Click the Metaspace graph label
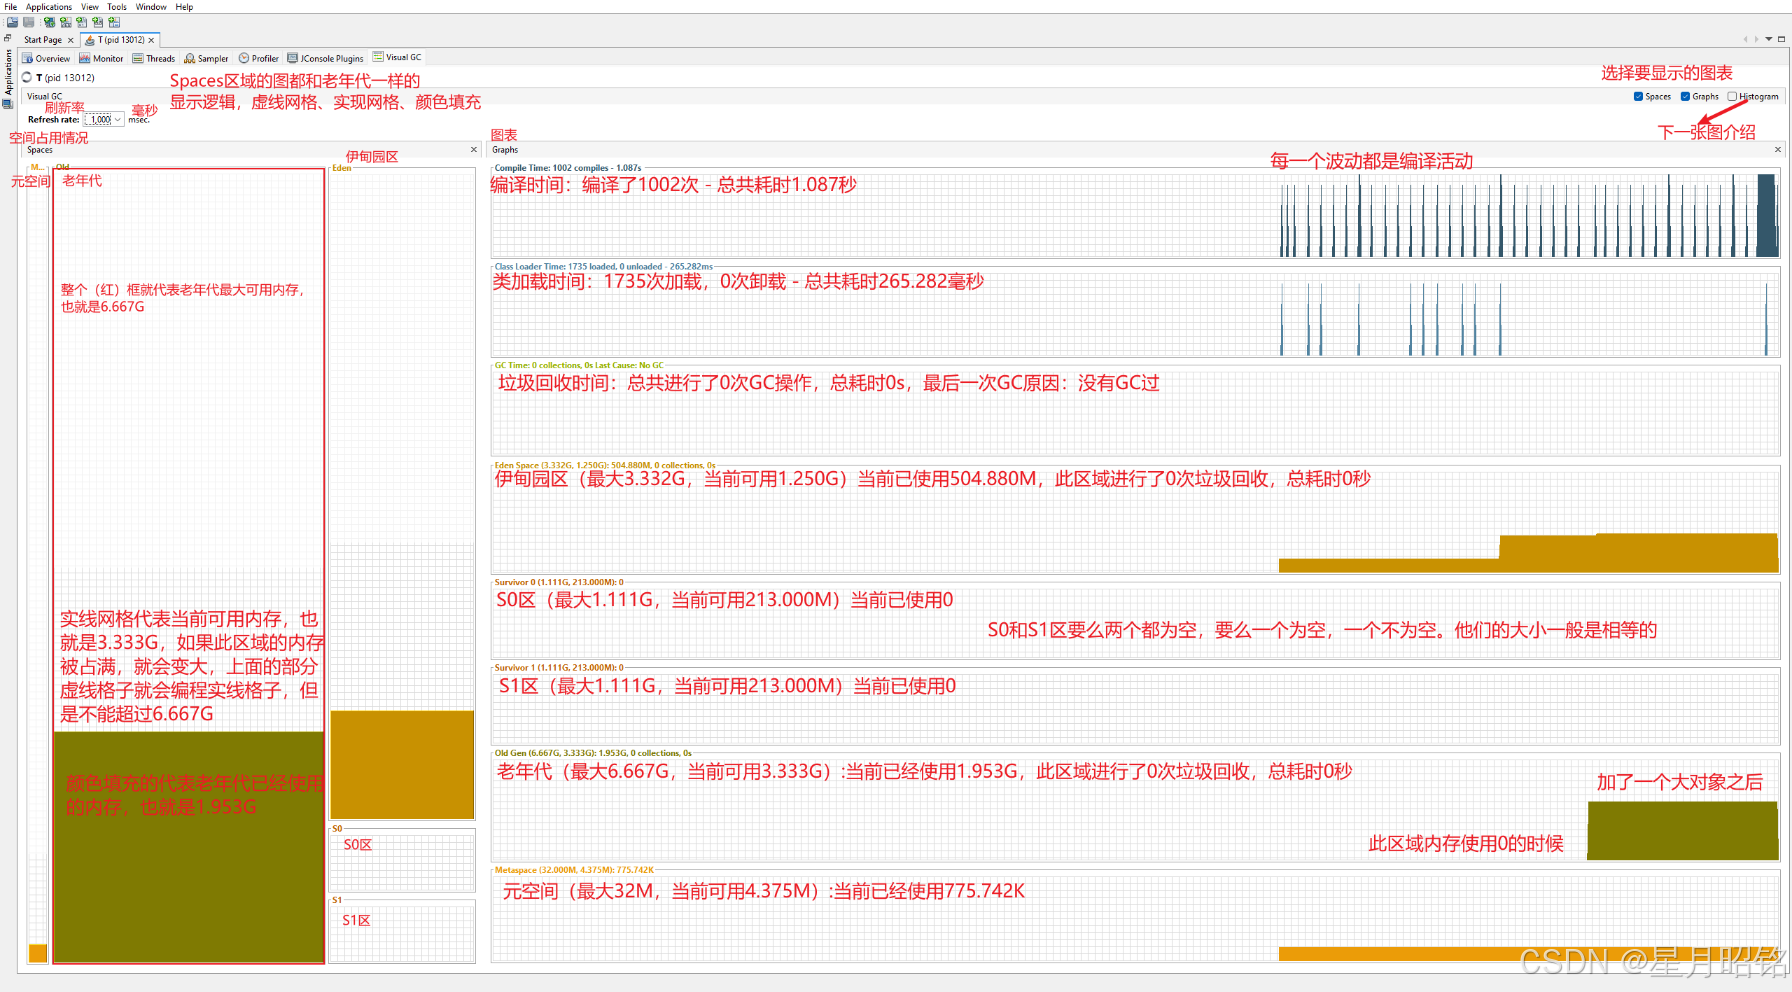 [574, 870]
